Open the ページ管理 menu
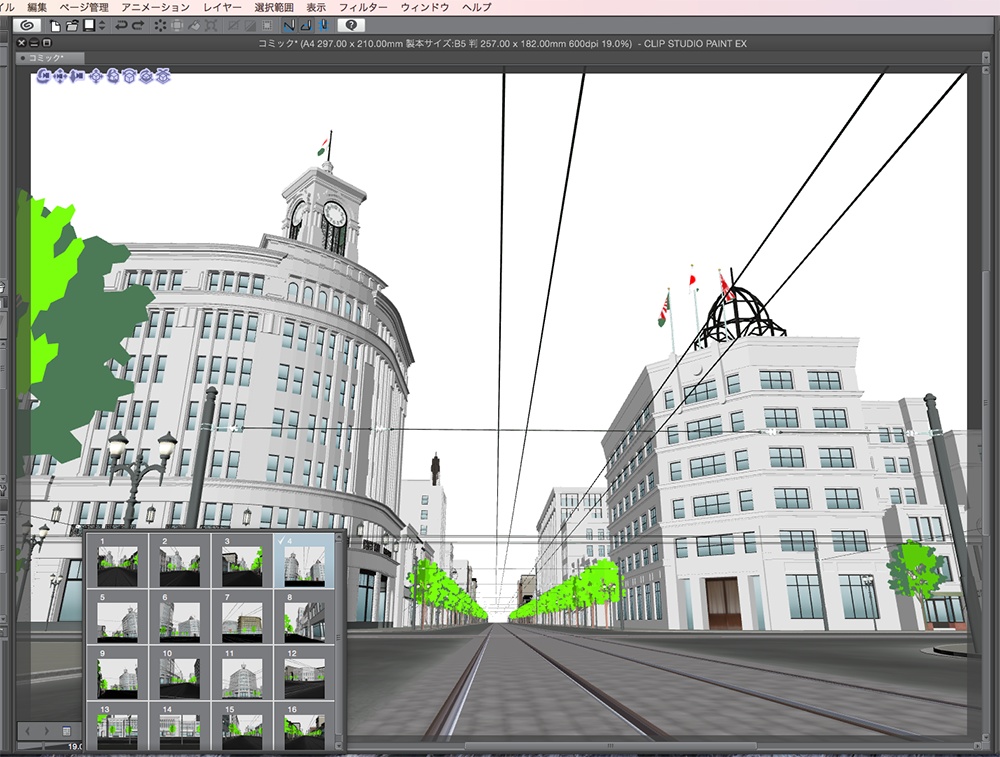Screen dimensions: 1000x757 (x=84, y=7)
